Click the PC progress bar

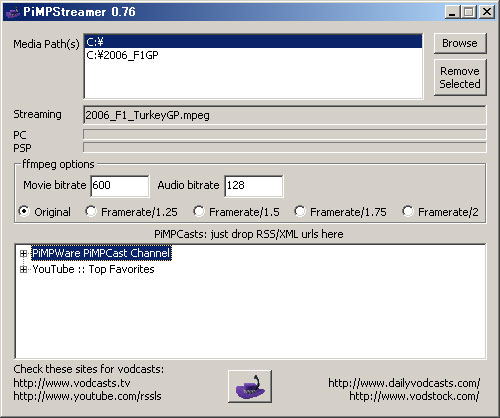pyautogui.click(x=285, y=134)
